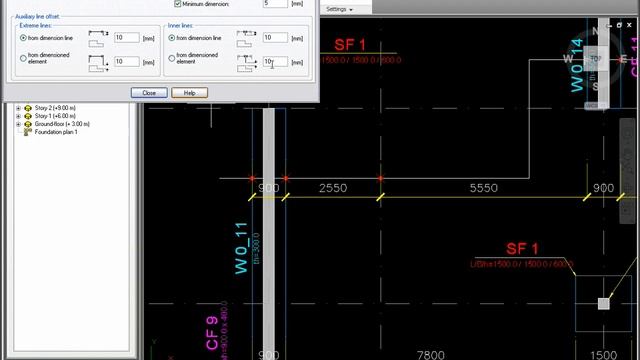Expand the Story 2 tree node
The image size is (640, 360).
[18, 108]
